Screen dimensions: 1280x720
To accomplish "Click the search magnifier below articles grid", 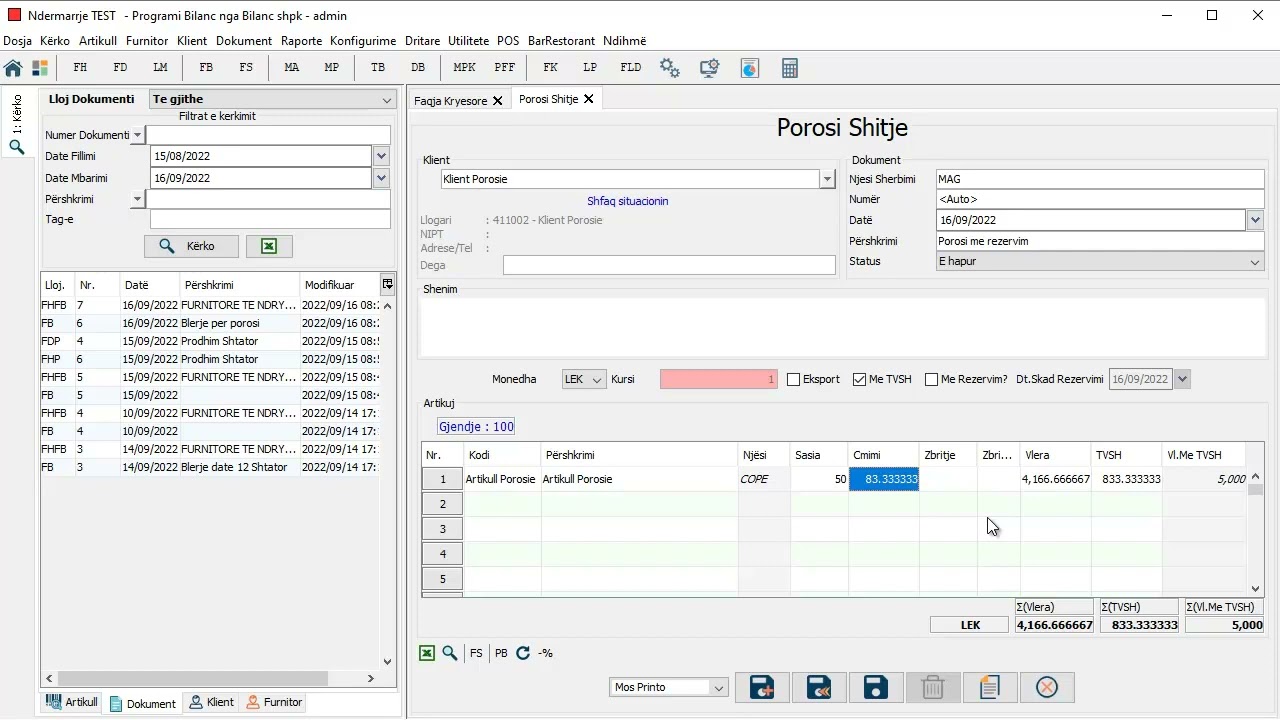I will point(450,653).
